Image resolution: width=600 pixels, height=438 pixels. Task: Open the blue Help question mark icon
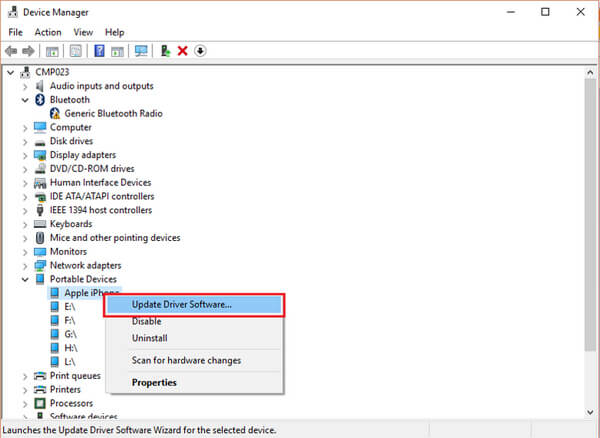(x=99, y=51)
